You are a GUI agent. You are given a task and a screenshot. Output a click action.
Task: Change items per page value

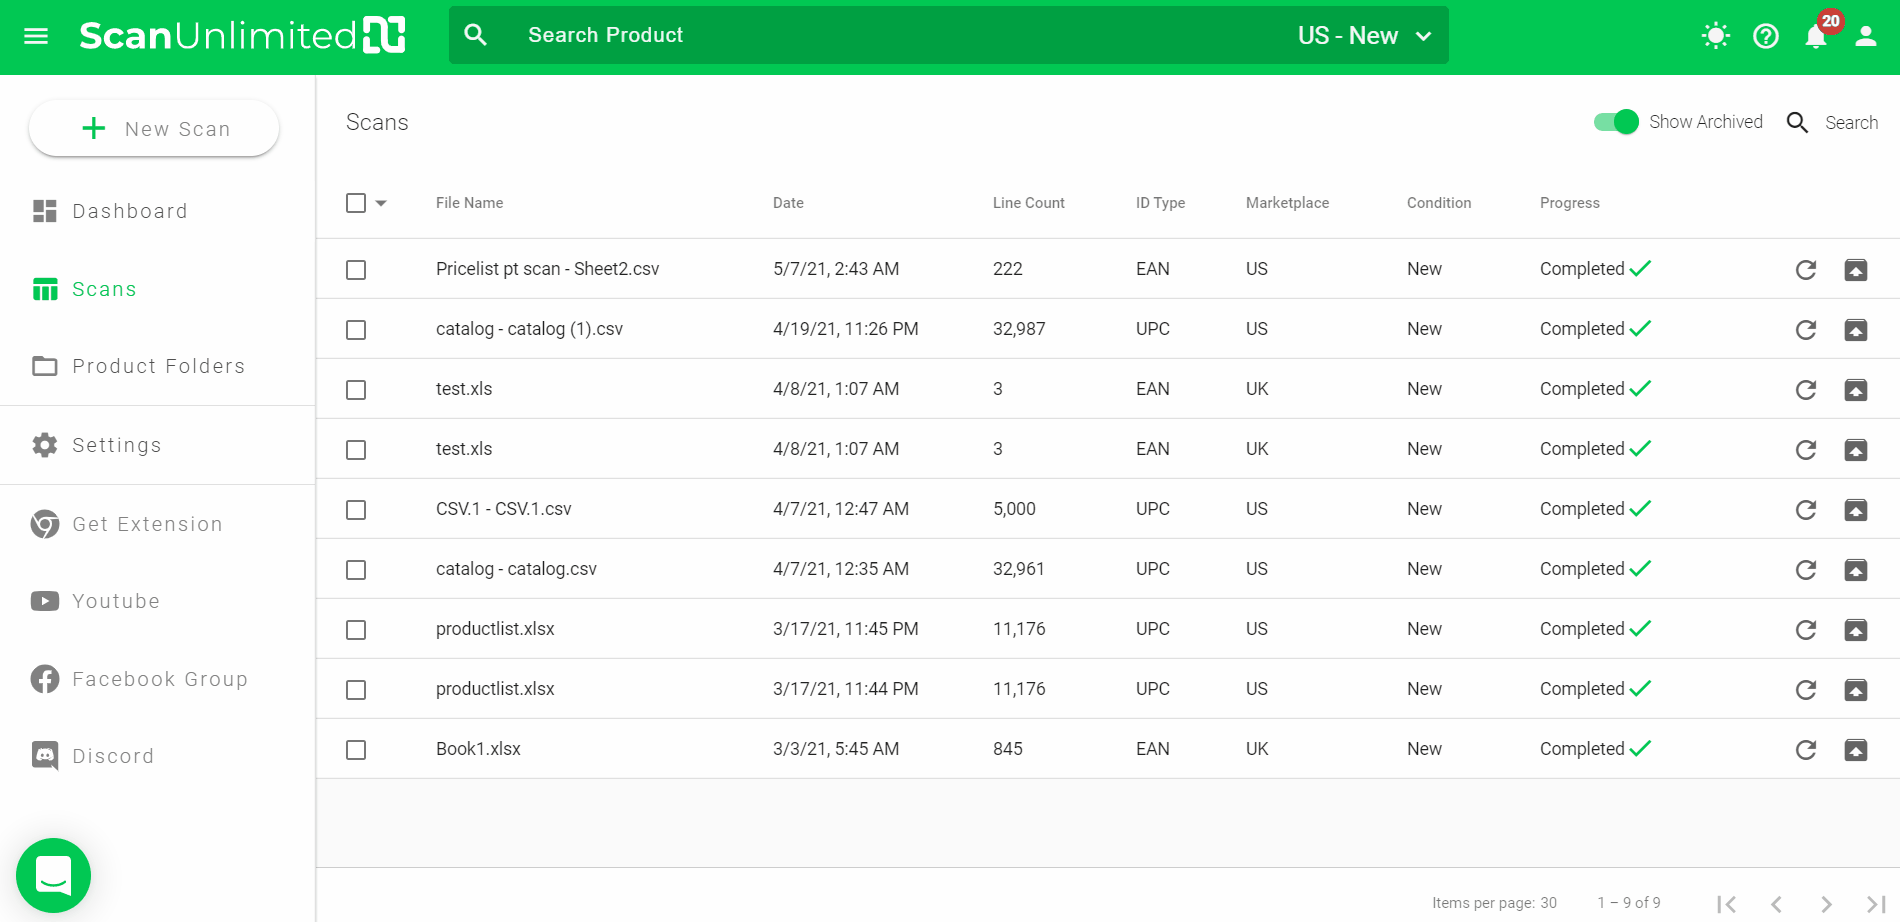tap(1548, 903)
